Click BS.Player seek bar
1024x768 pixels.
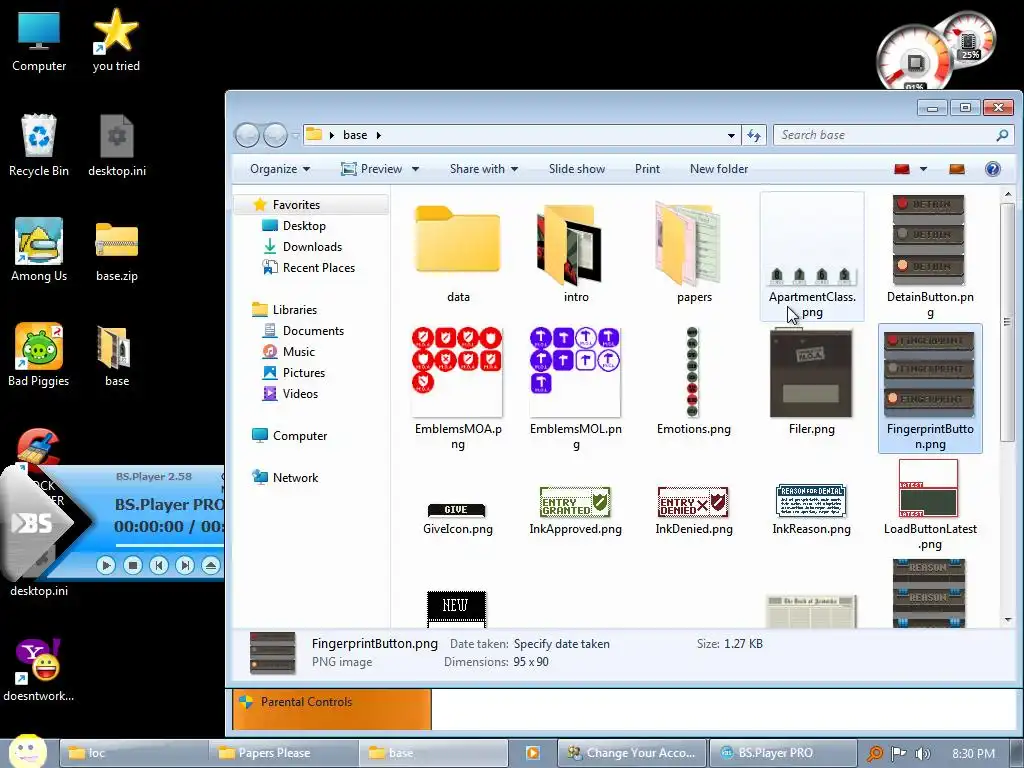click(x=169, y=545)
